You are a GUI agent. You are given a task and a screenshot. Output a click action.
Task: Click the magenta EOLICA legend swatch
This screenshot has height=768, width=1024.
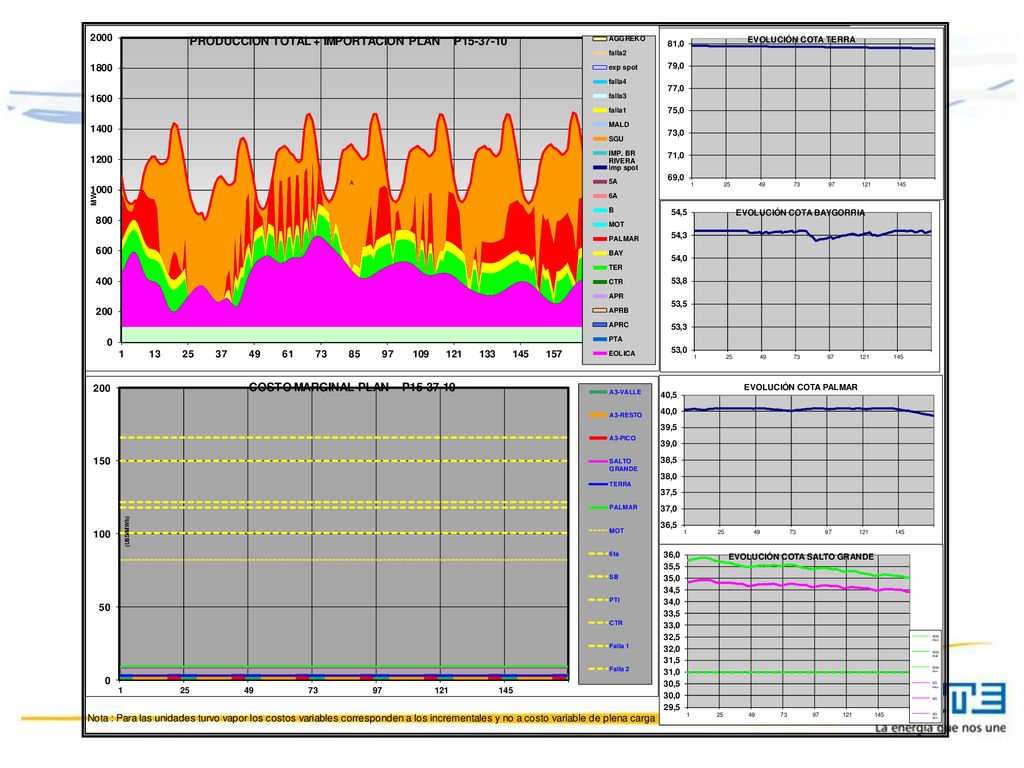click(599, 354)
